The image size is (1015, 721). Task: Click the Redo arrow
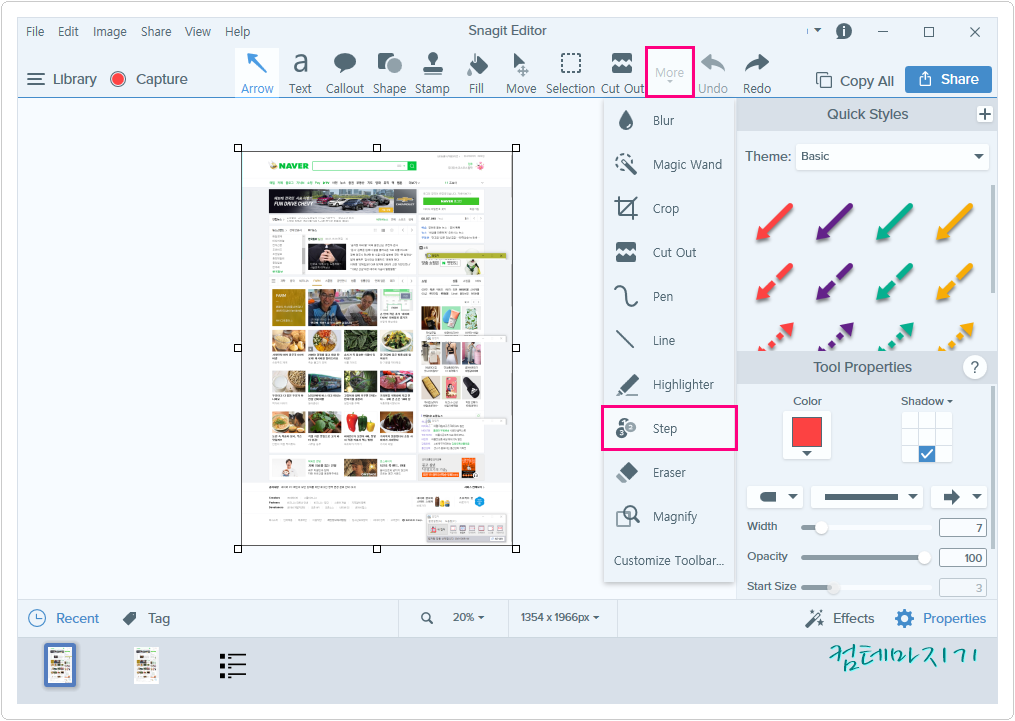pyautogui.click(x=757, y=73)
